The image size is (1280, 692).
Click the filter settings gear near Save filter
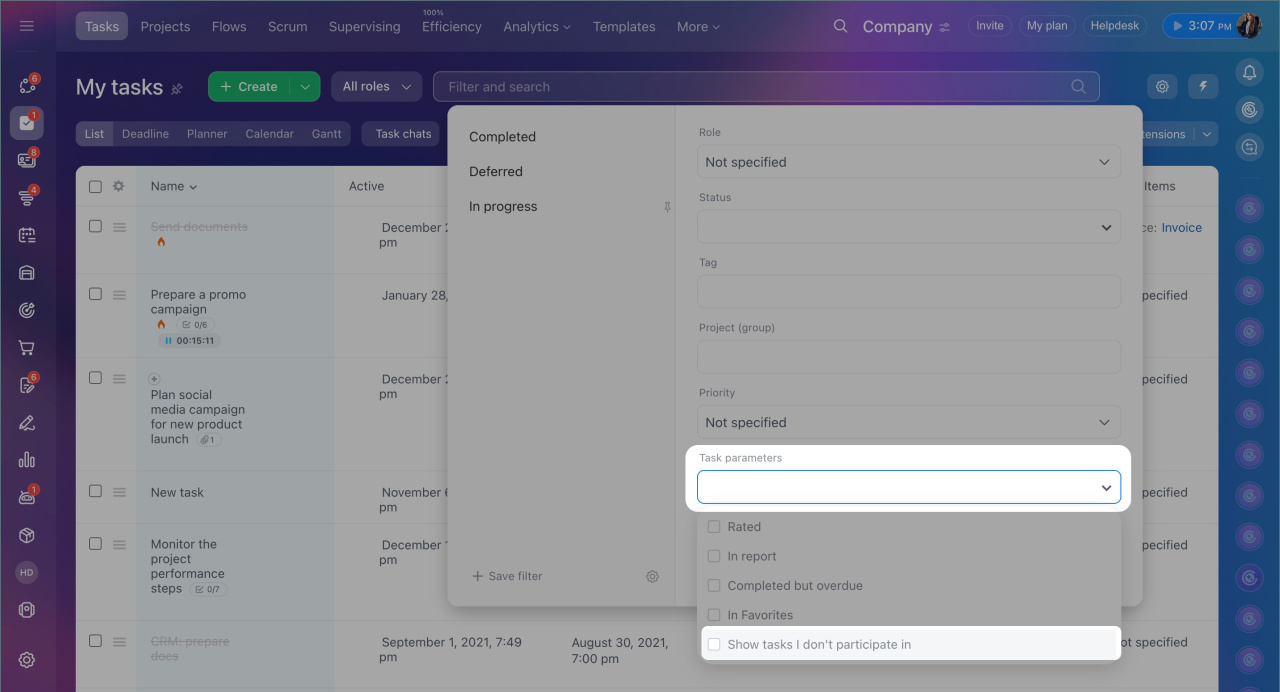point(652,576)
